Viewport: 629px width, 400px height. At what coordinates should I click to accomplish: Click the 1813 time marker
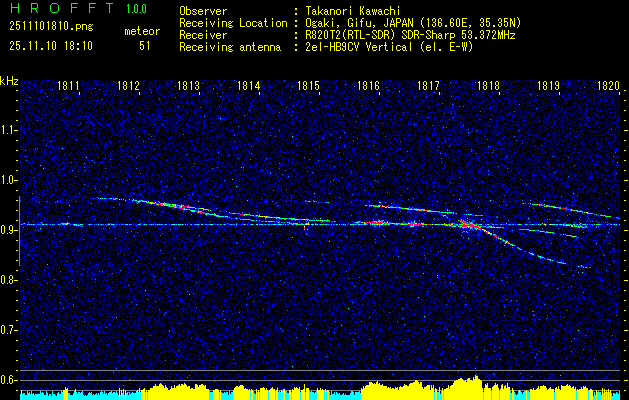coord(189,87)
